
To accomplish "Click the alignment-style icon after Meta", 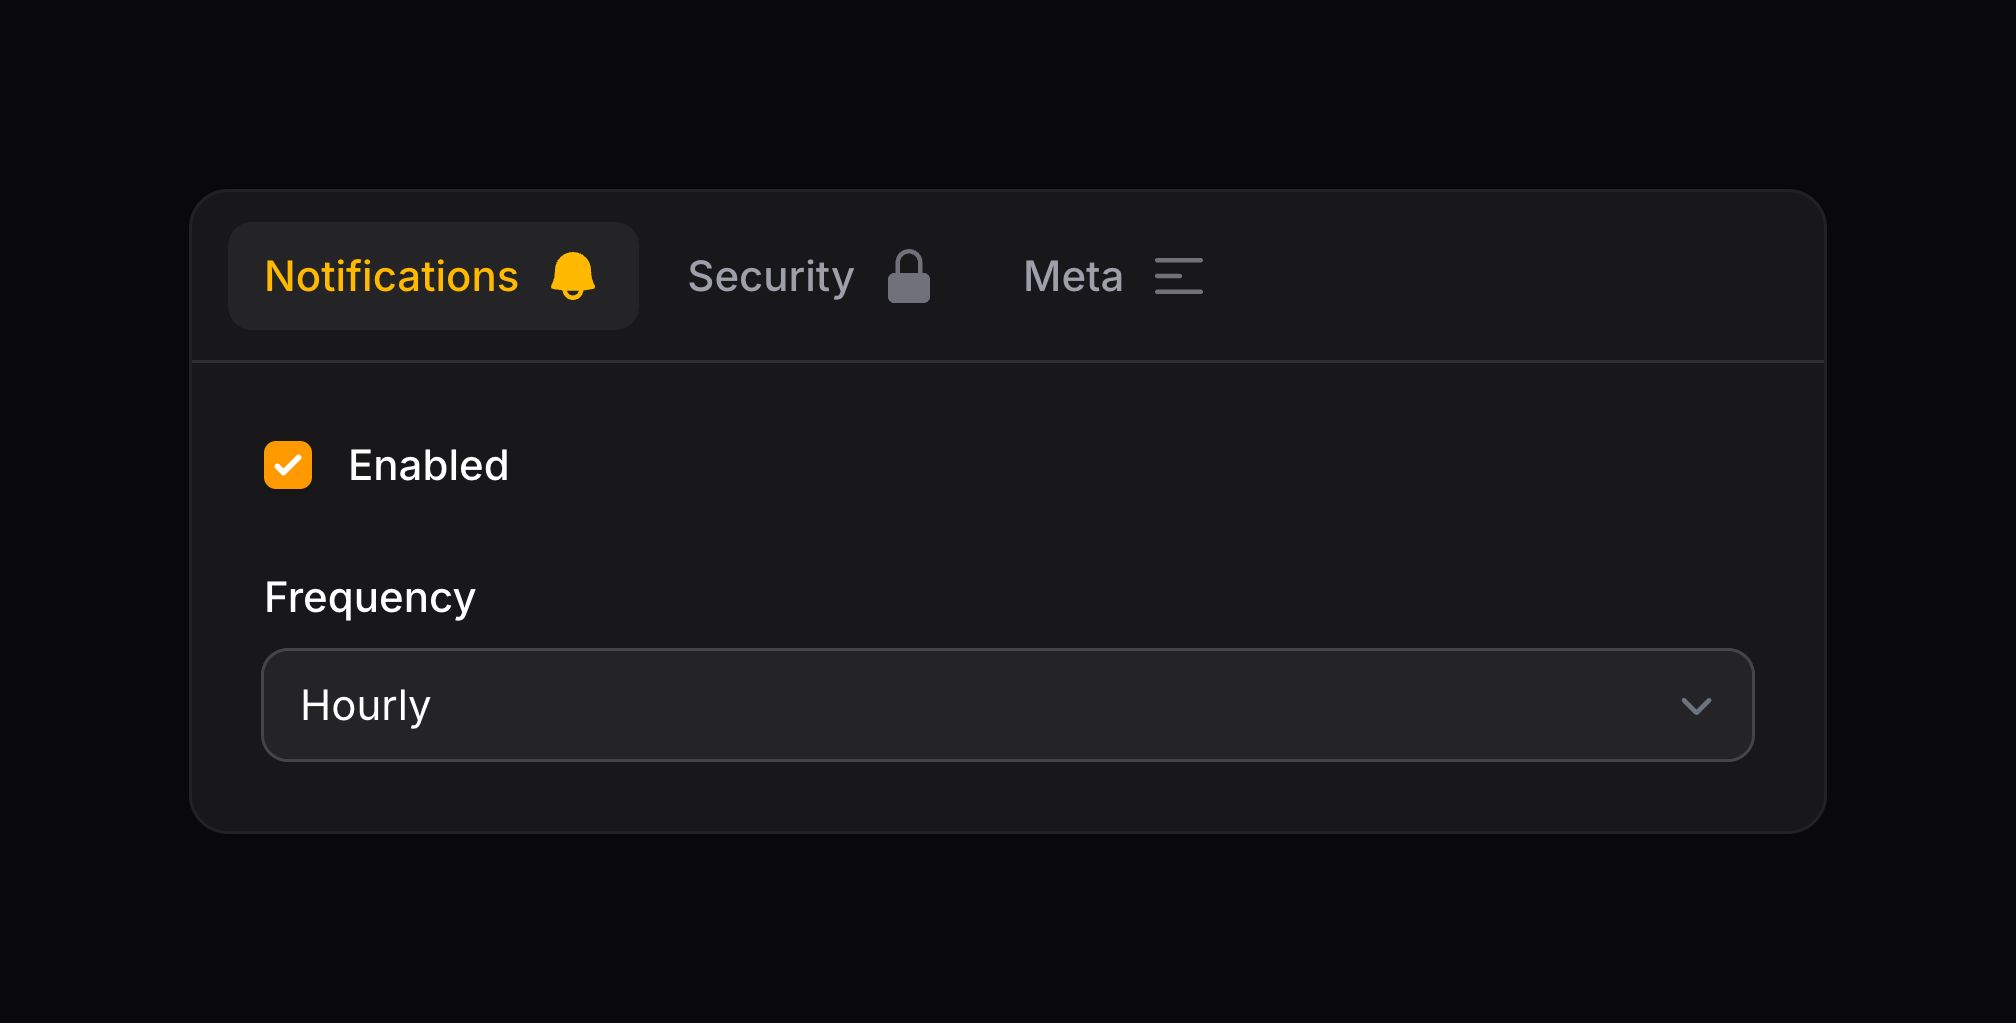I will pyautogui.click(x=1179, y=276).
